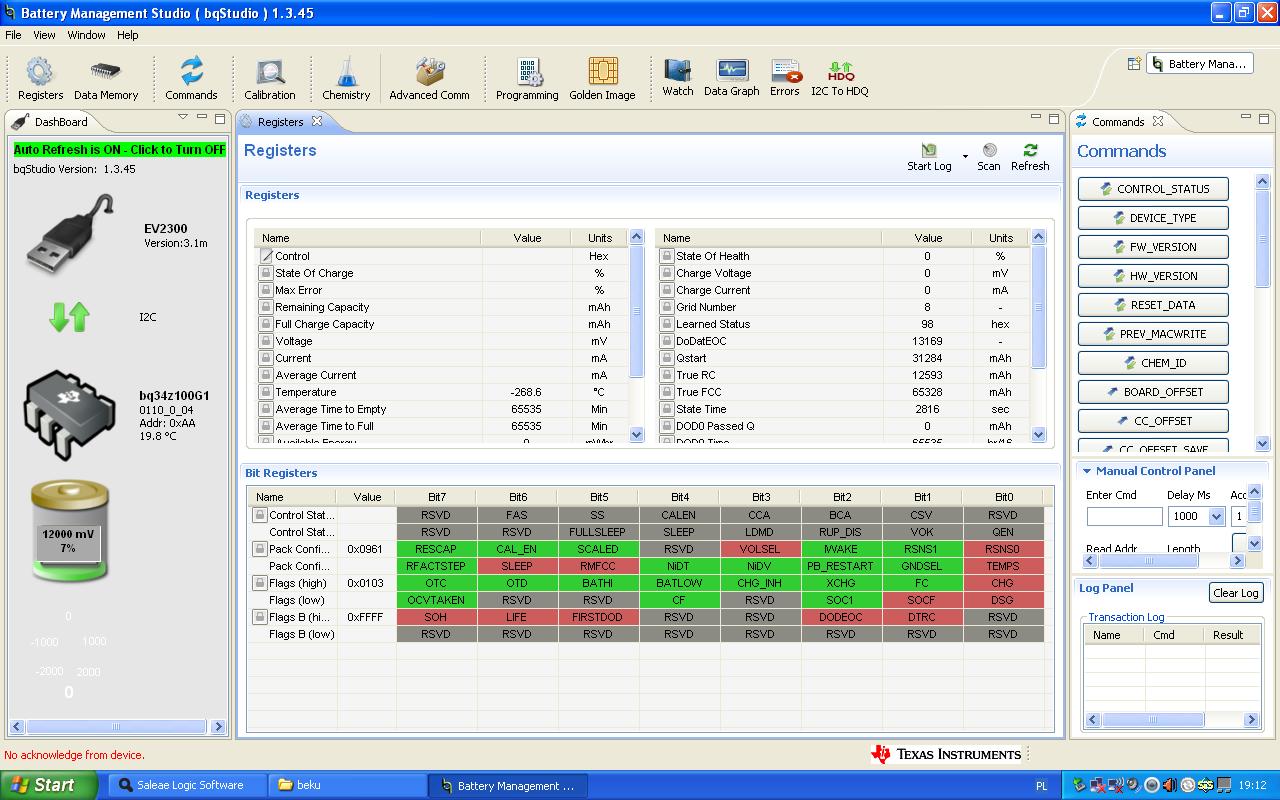
Task: Open the Watch tool
Action: point(678,77)
